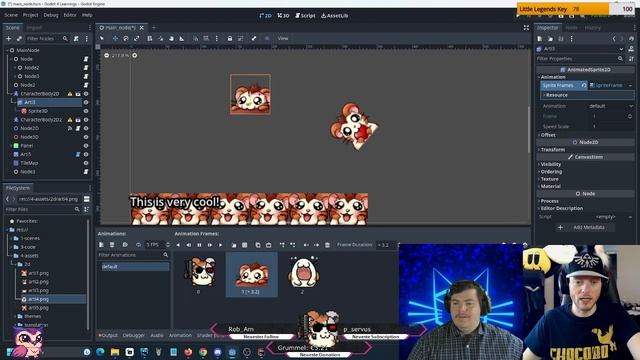Screen dimensions: 640x360
Task: Toggle visibility of Node3D
Action: [x=86, y=137]
